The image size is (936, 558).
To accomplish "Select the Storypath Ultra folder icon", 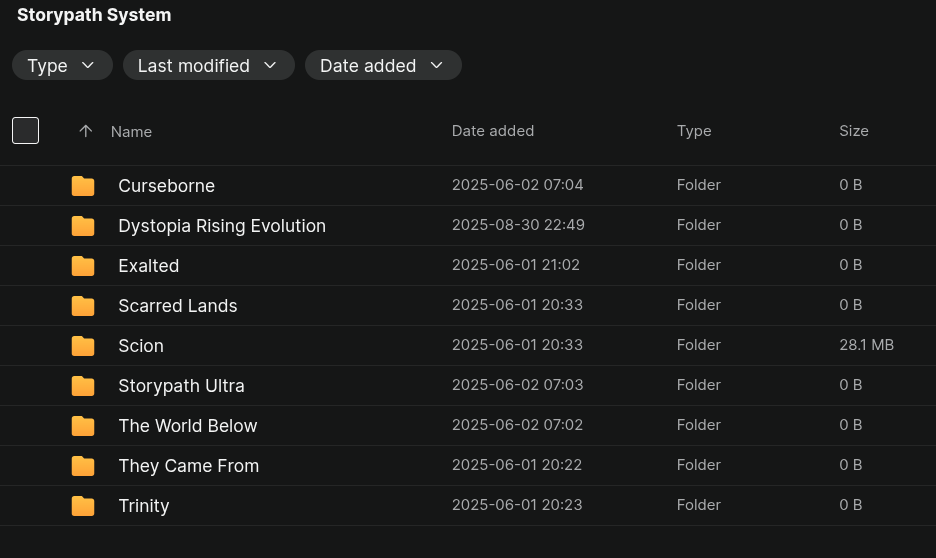I will pos(83,386).
